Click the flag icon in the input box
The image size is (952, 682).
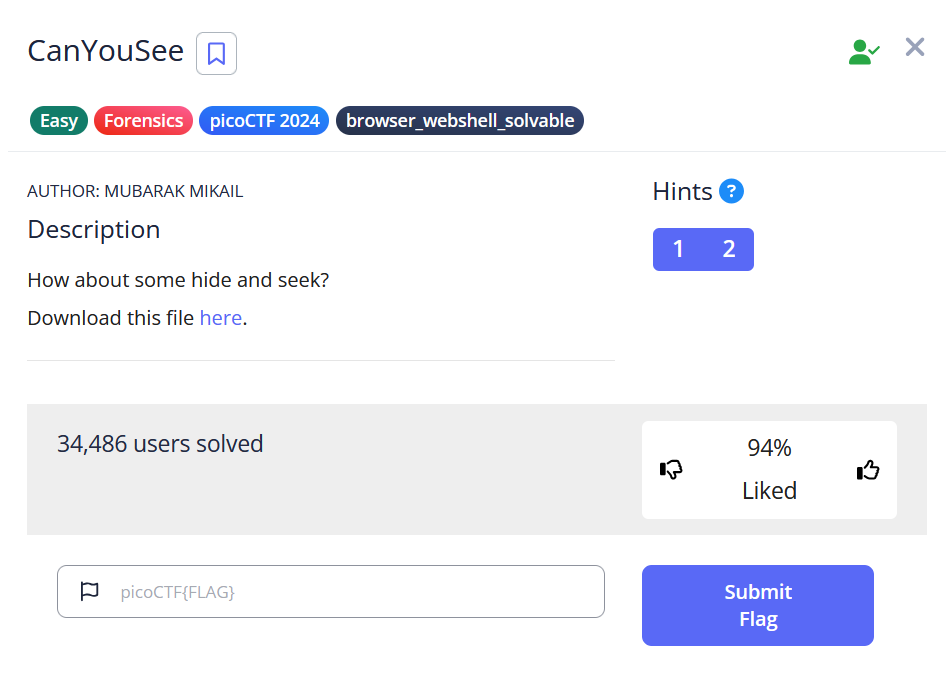tap(90, 591)
